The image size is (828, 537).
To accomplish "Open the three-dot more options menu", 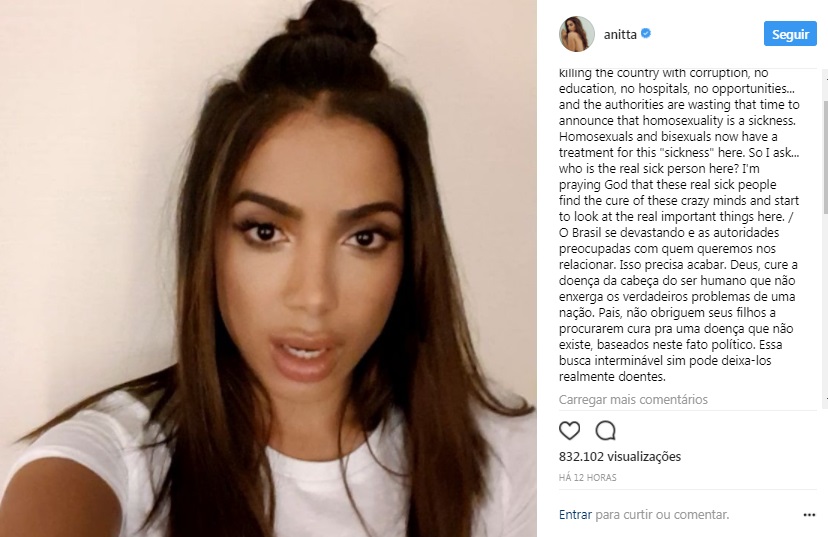I will [x=809, y=515].
